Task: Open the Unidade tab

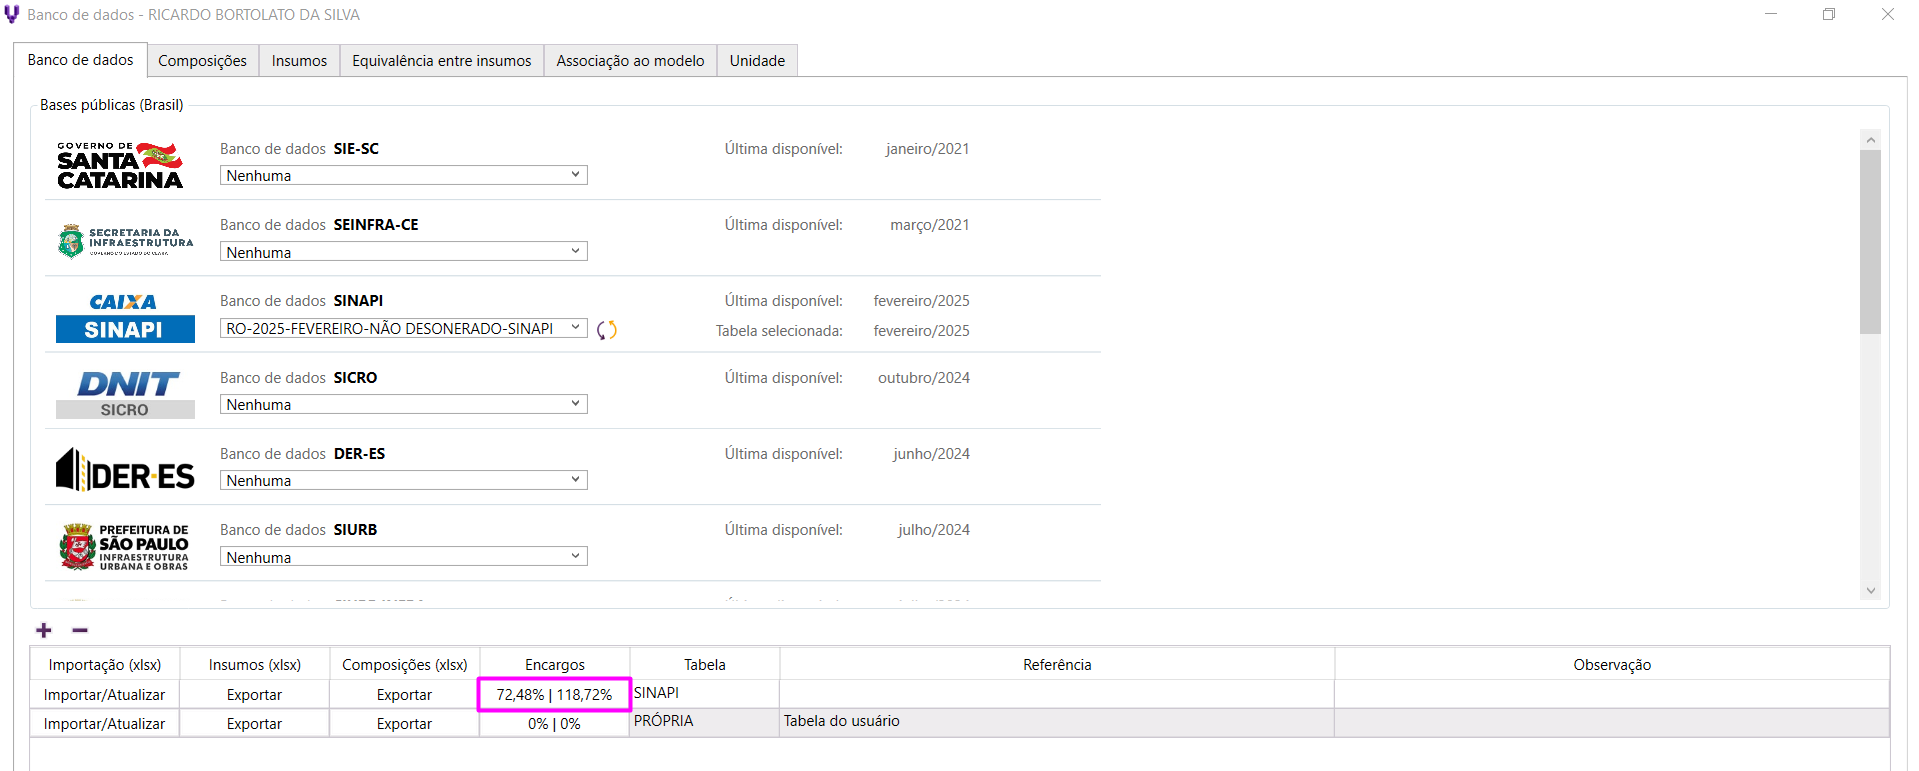Action: pyautogui.click(x=757, y=61)
